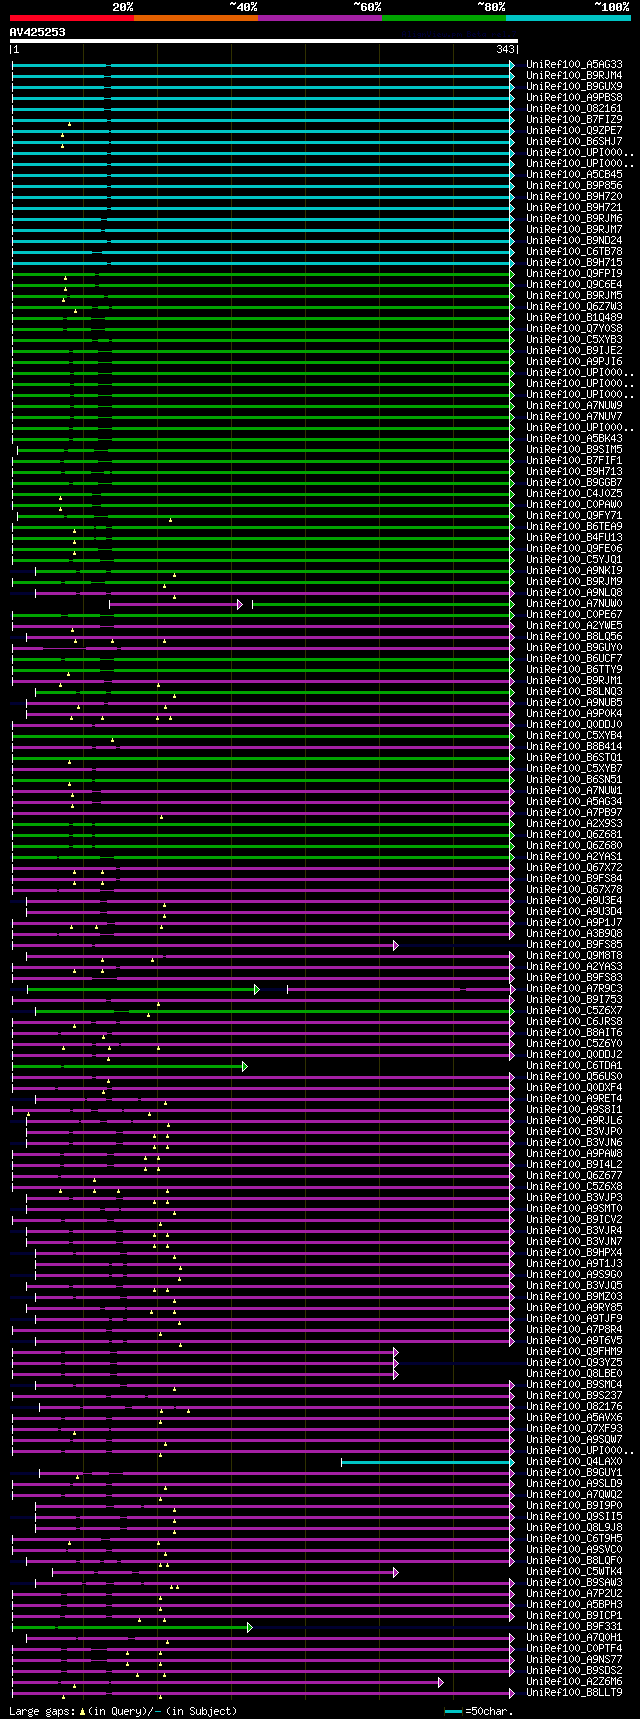This screenshot has height=1719, width=640.
Task: Select the query name AV425253
Action: (x=38, y=32)
